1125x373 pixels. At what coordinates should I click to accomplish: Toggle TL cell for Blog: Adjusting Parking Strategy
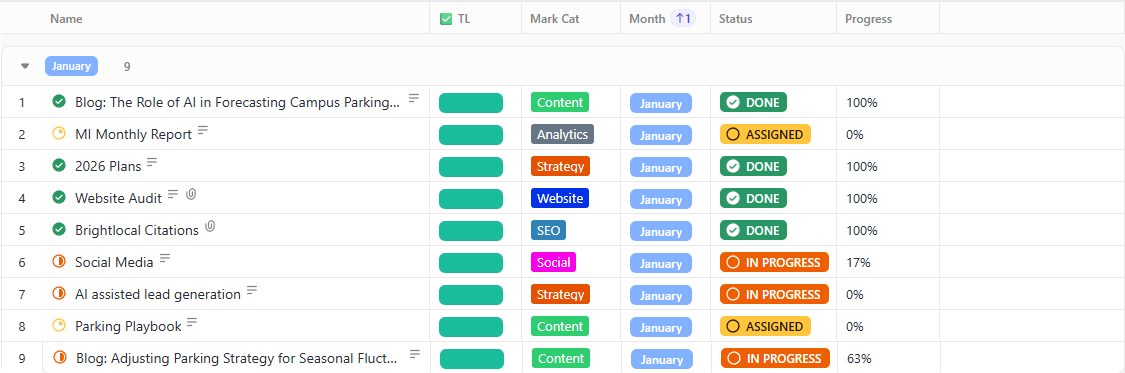pos(471,359)
